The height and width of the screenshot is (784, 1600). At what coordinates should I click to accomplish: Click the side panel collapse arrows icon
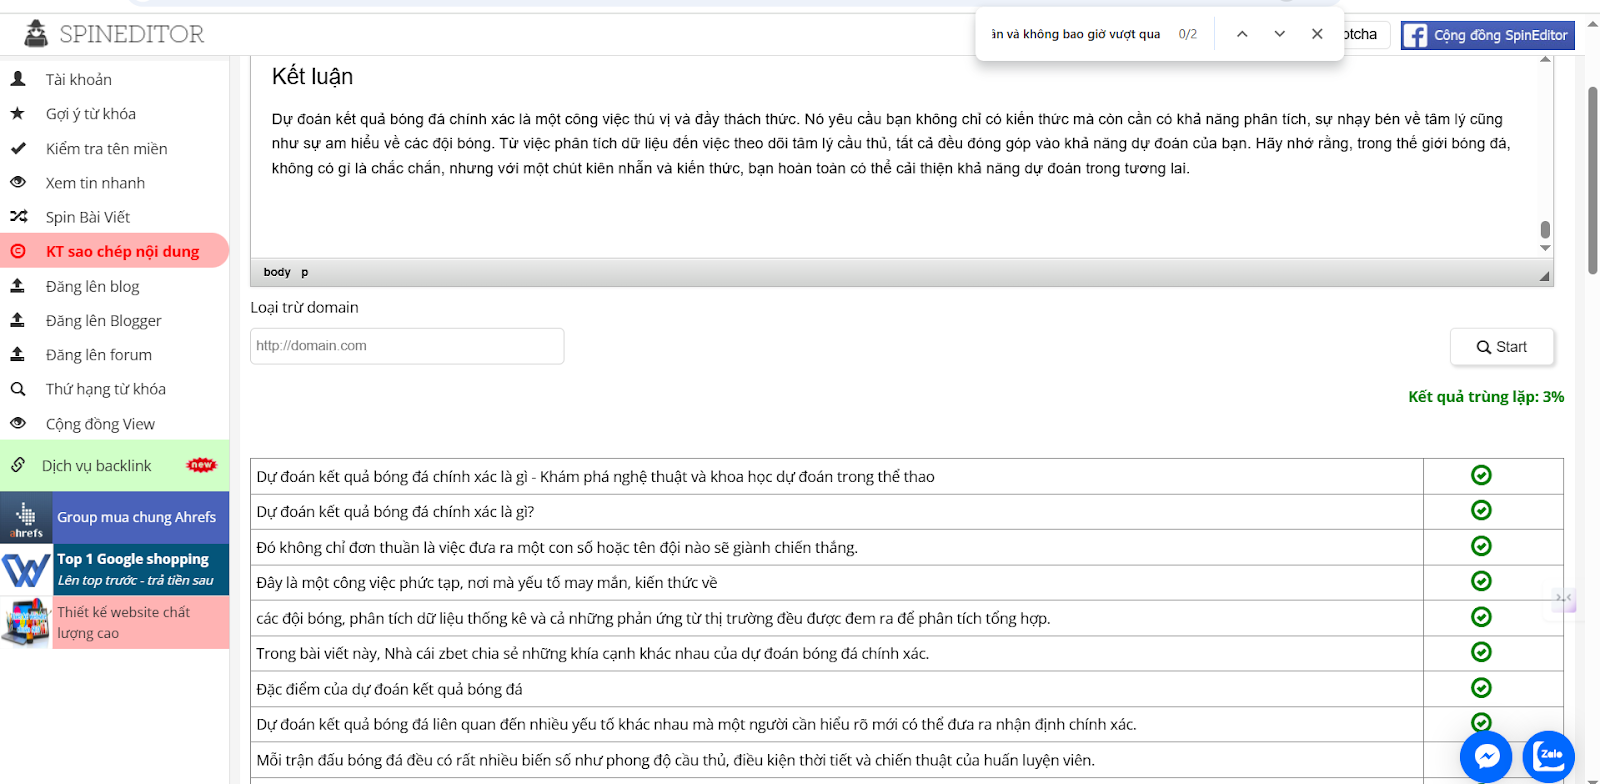click(1564, 598)
